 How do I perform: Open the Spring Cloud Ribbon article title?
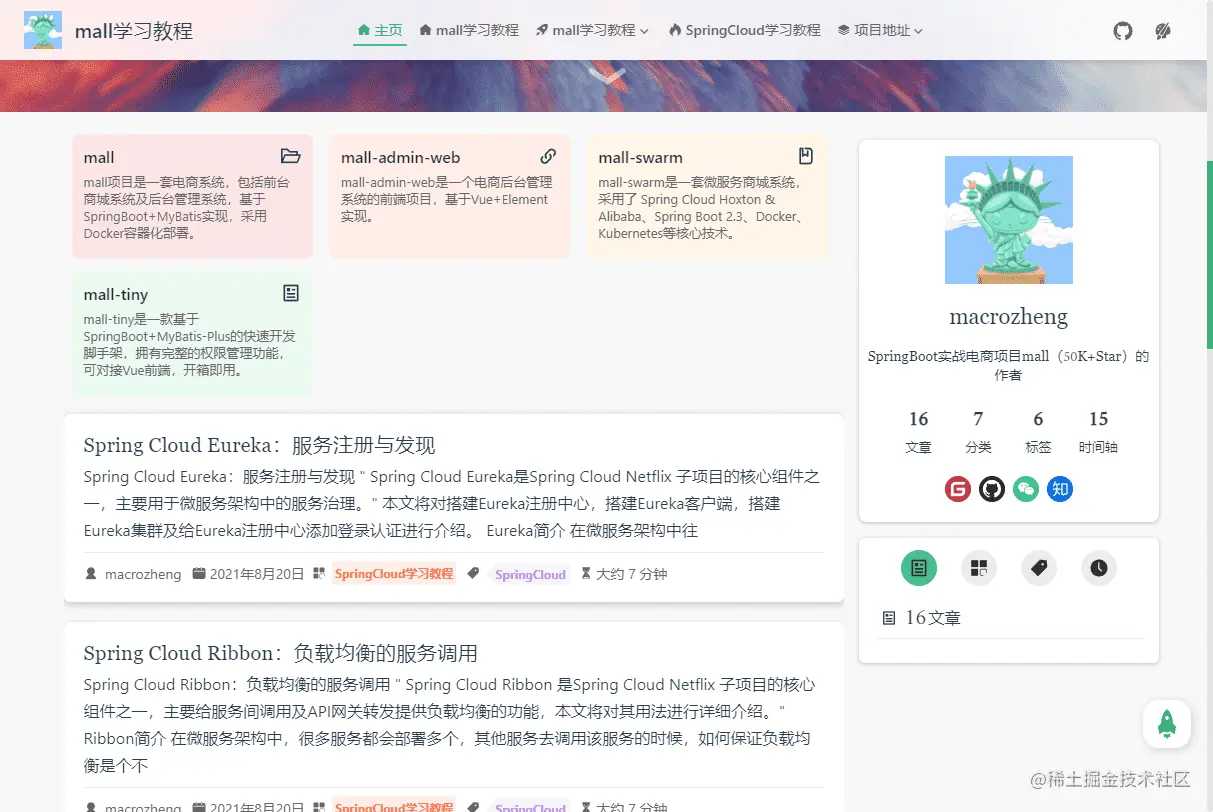pyautogui.click(x=280, y=653)
